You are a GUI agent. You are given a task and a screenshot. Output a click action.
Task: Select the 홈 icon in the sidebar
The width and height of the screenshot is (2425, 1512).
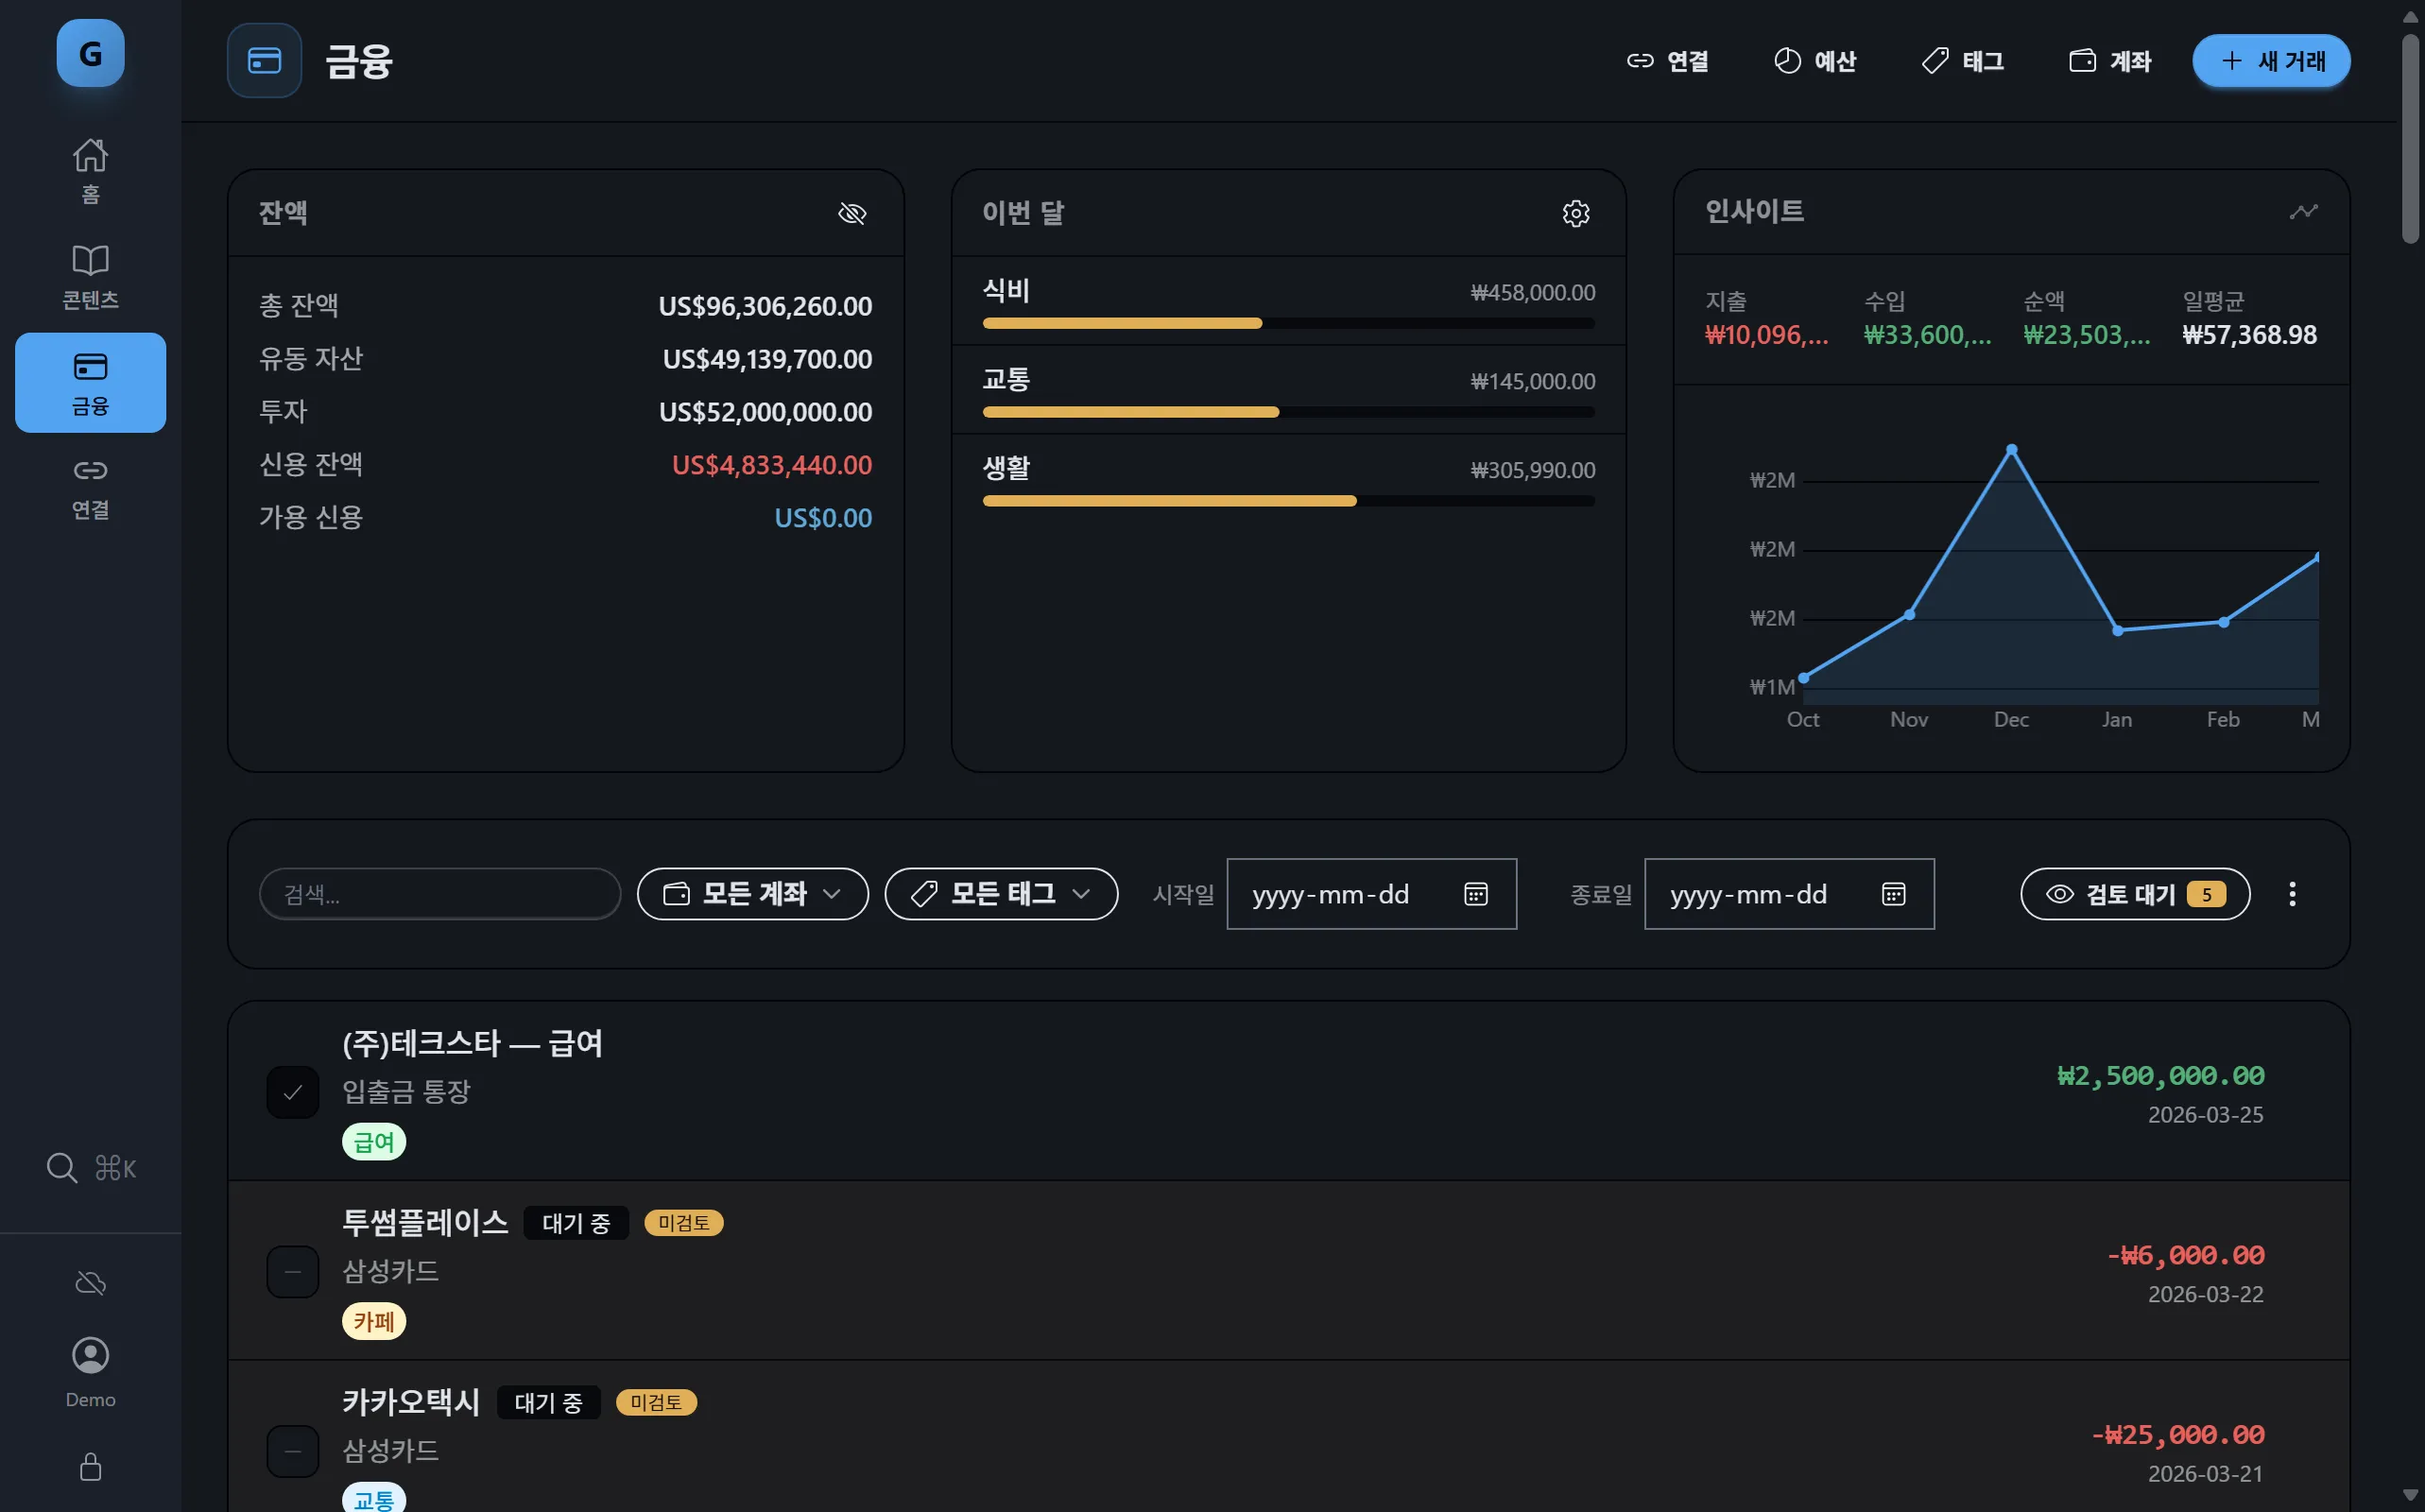[90, 168]
